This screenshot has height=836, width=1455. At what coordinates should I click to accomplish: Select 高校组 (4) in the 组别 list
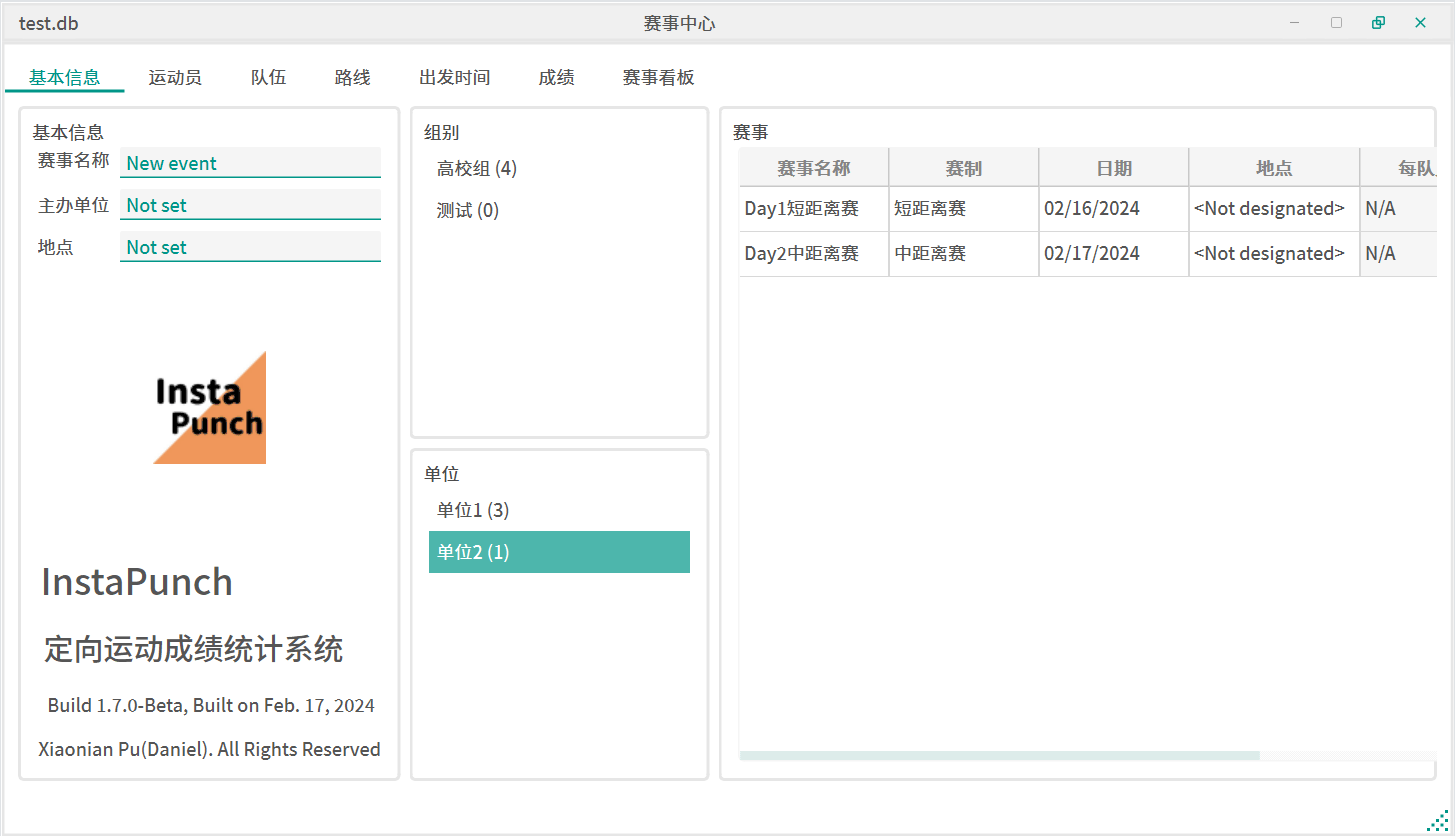[477, 169]
